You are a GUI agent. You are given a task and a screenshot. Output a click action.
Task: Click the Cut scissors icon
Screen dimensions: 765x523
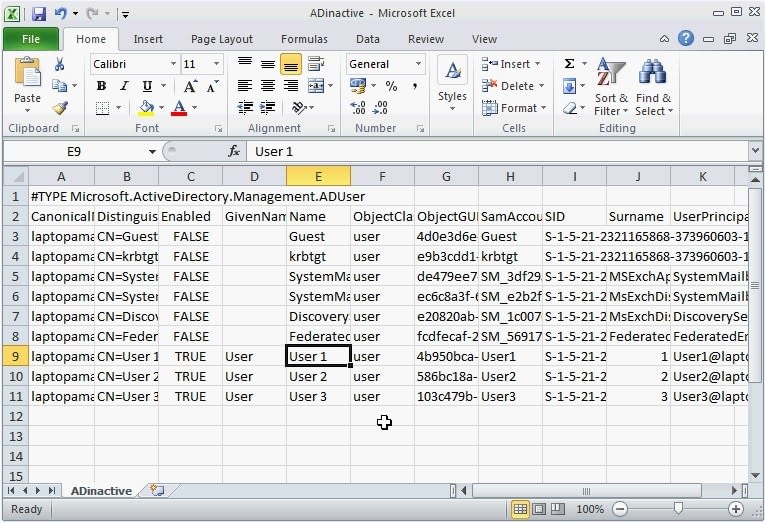pos(60,64)
